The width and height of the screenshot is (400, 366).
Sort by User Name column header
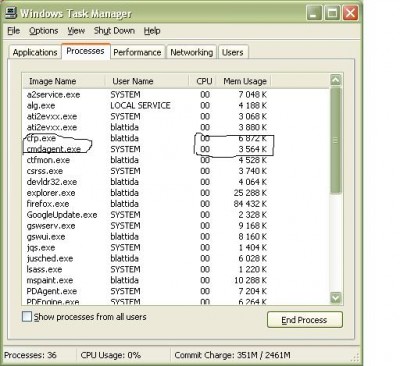(147, 81)
